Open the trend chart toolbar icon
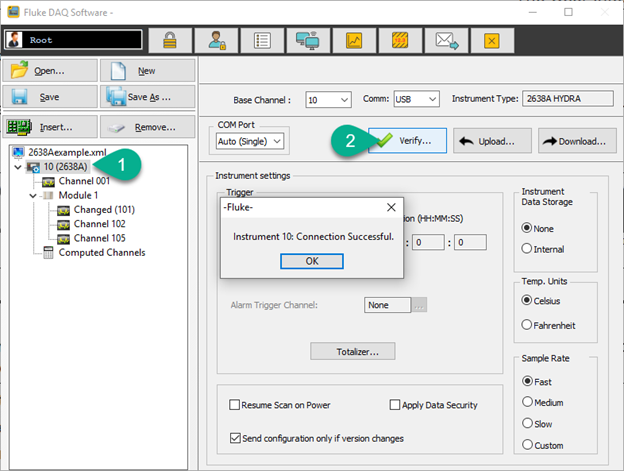Image resolution: width=624 pixels, height=471 pixels. (354, 41)
